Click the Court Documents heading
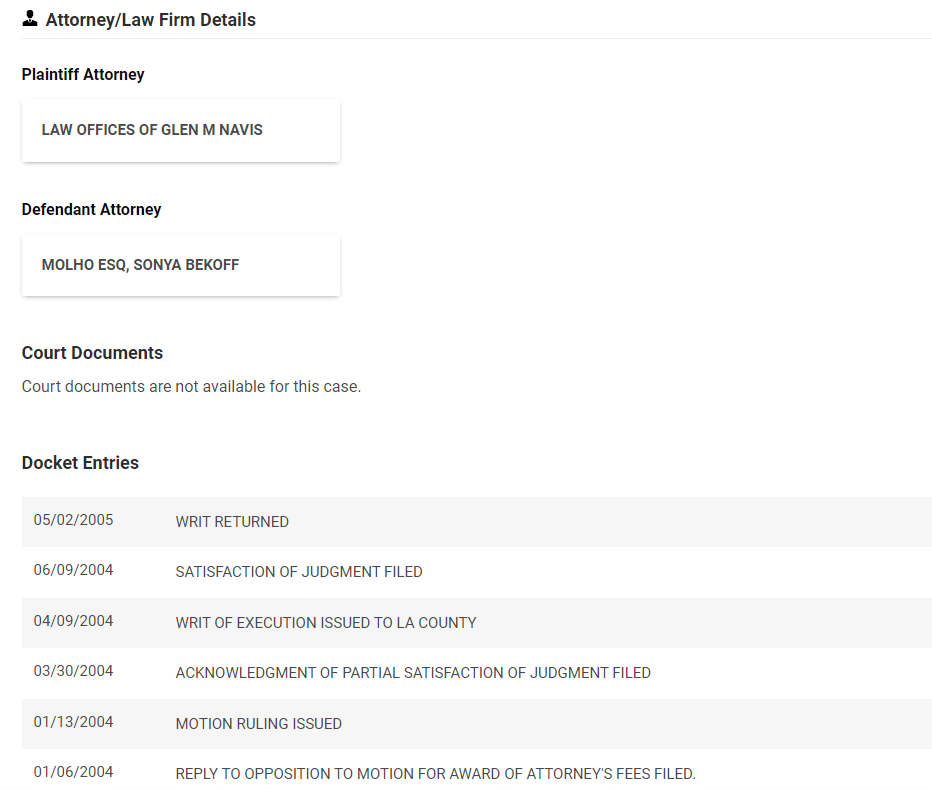932x789 pixels. click(92, 353)
